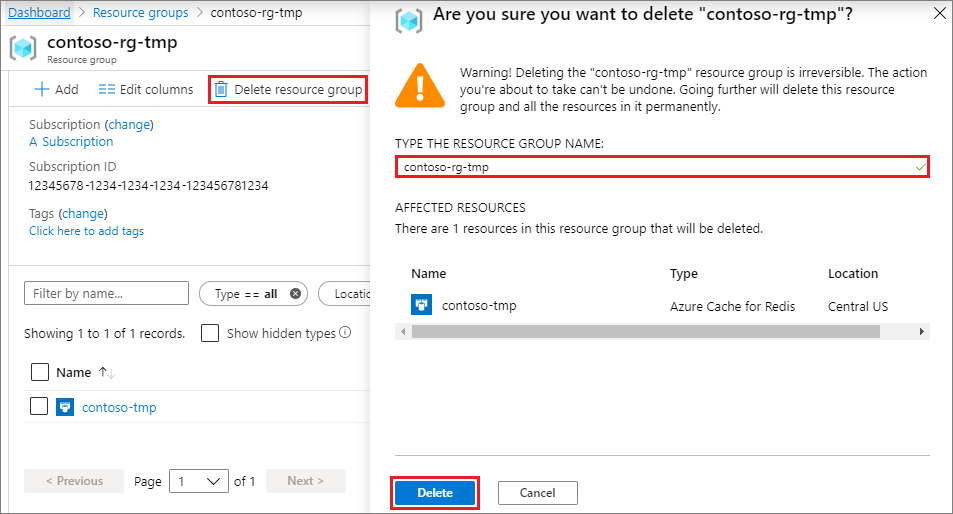
Task: Open the Page number dropdown
Action: pos(199,481)
